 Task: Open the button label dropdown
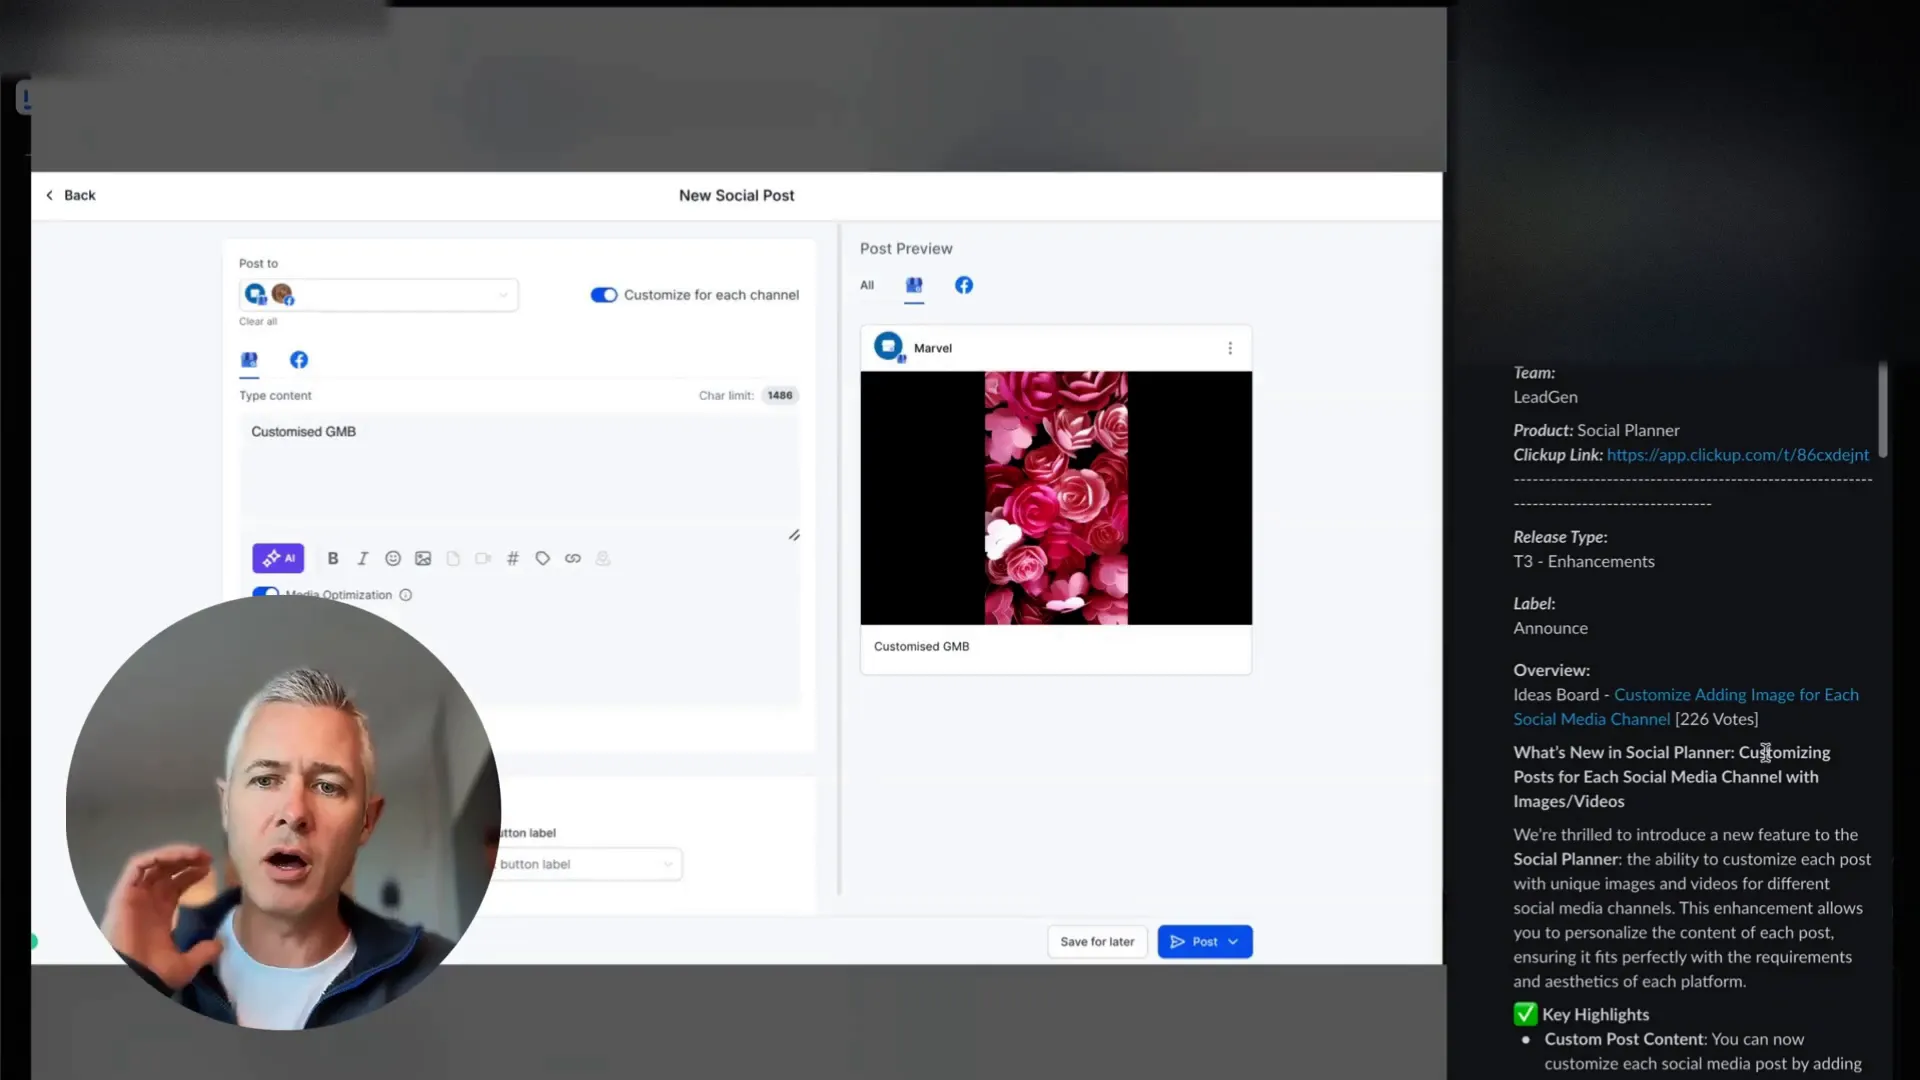point(586,864)
